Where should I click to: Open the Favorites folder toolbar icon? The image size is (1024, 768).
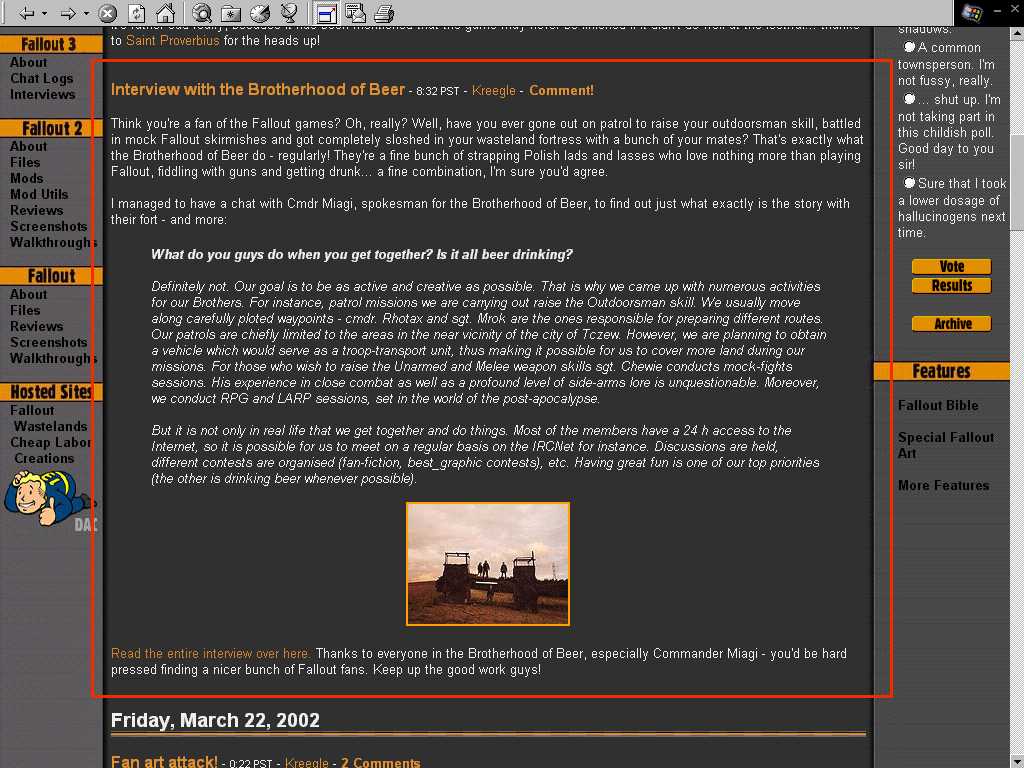pyautogui.click(x=231, y=13)
